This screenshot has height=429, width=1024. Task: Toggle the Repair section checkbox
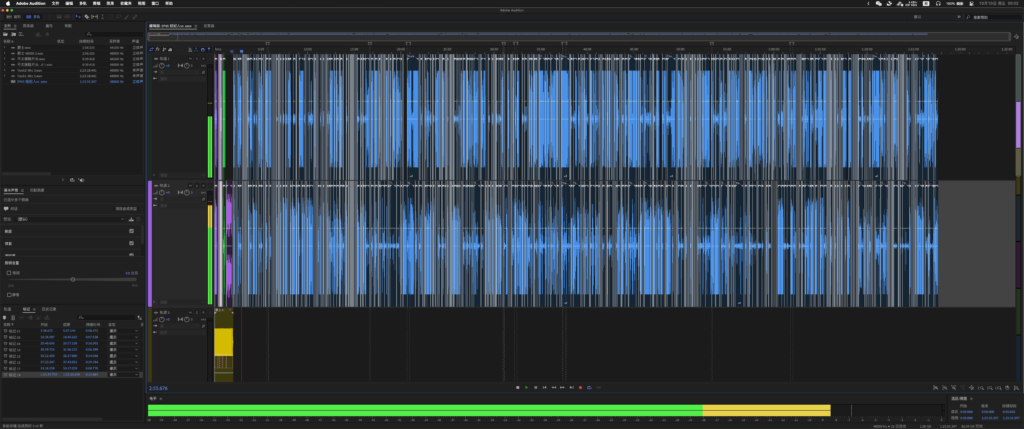pos(131,242)
